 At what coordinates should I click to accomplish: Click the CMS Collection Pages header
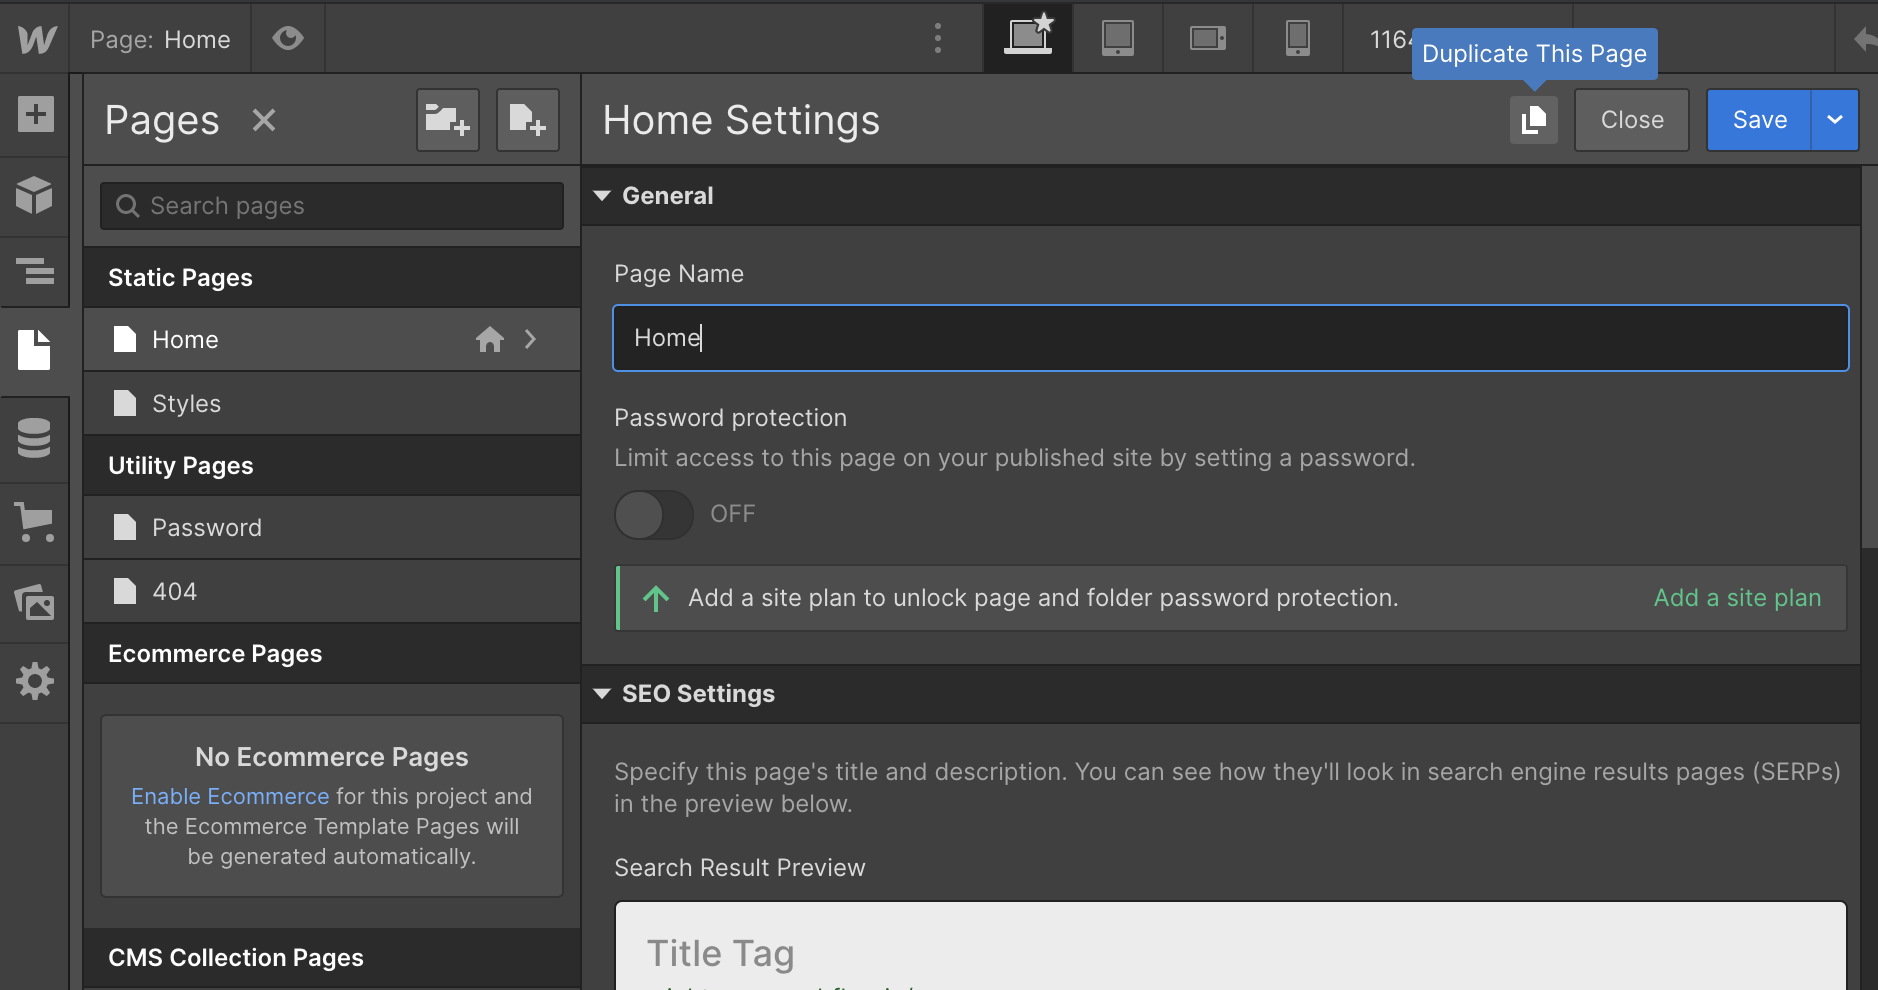(x=332, y=958)
